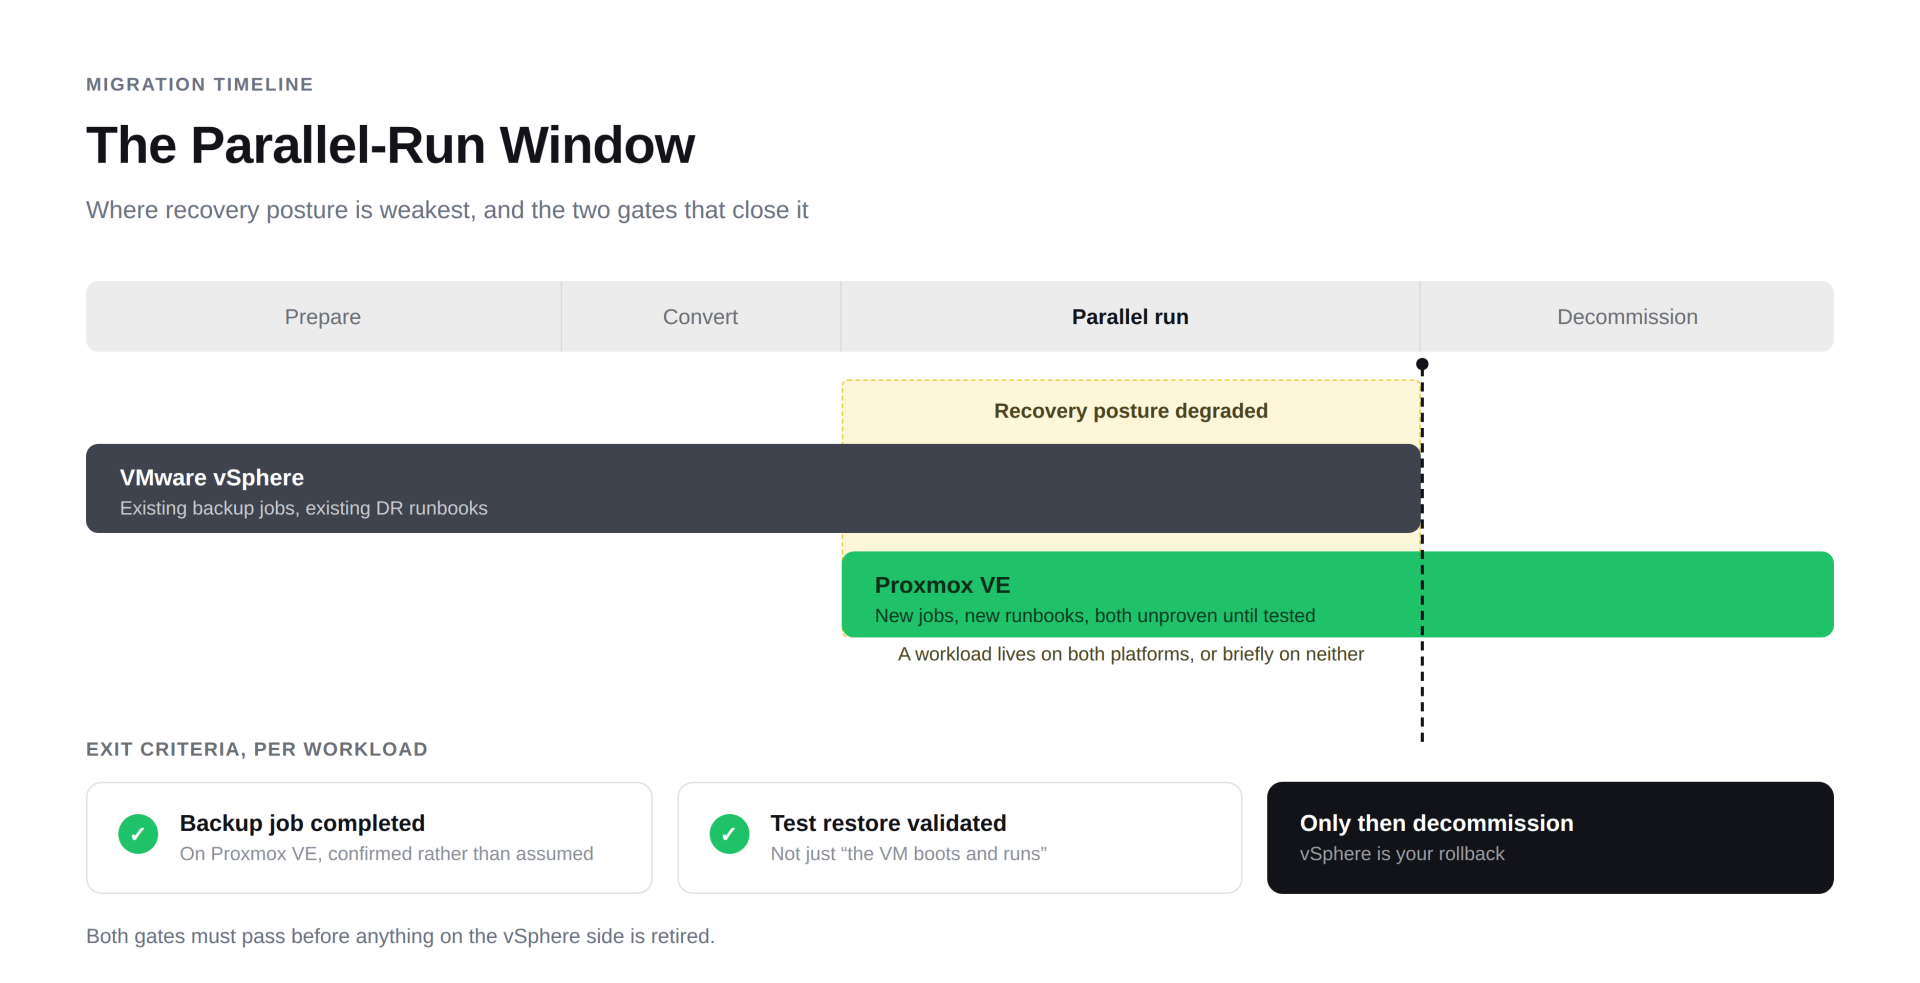Viewport: 1920px width, 983px height.
Task: Click the text On Proxmox VE, confirmed rather than assumed
Action: click(387, 854)
